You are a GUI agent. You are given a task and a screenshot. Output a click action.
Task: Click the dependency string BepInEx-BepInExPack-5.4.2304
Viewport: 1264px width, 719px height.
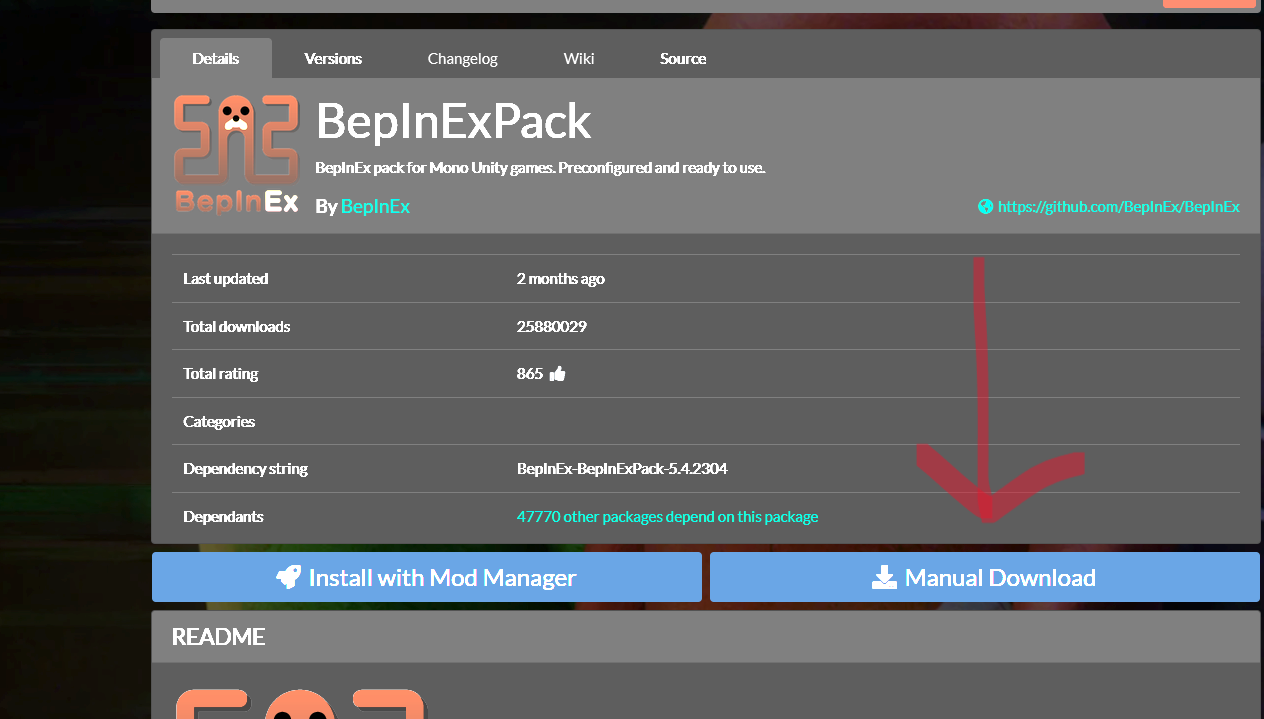point(615,469)
